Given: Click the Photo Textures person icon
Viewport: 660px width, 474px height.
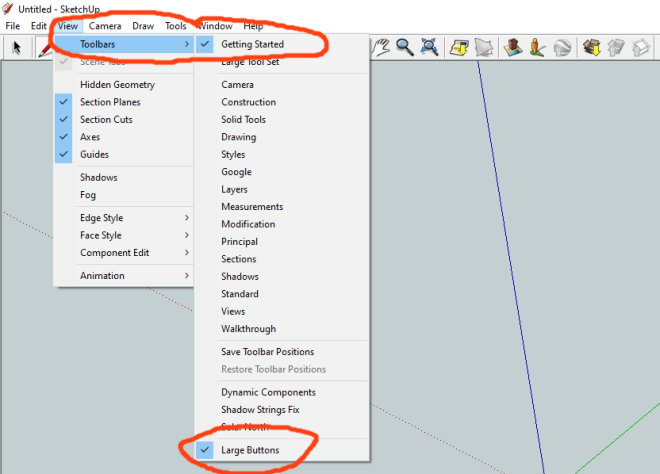Looking at the screenshot, I should [538, 47].
